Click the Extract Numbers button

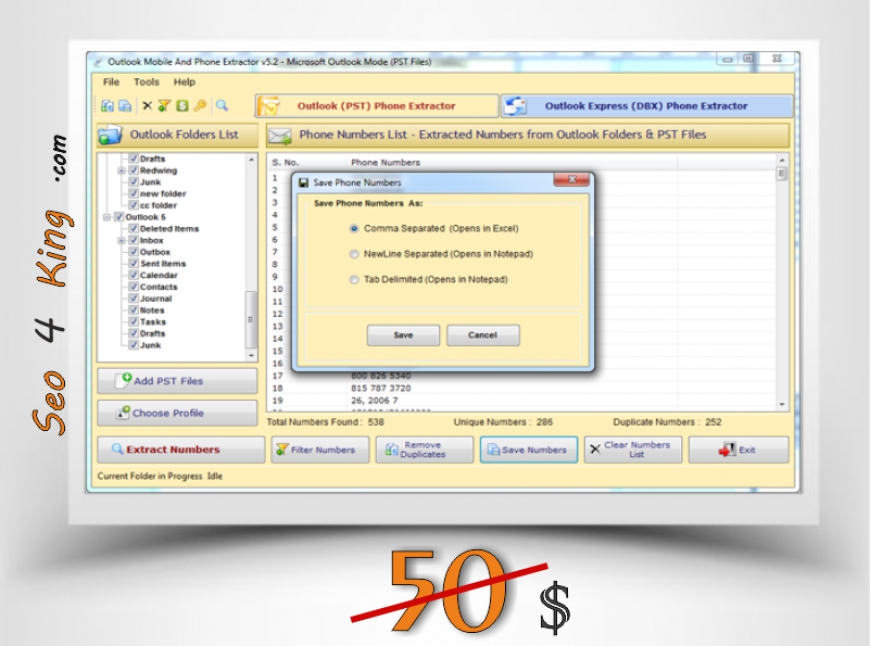pyautogui.click(x=181, y=450)
